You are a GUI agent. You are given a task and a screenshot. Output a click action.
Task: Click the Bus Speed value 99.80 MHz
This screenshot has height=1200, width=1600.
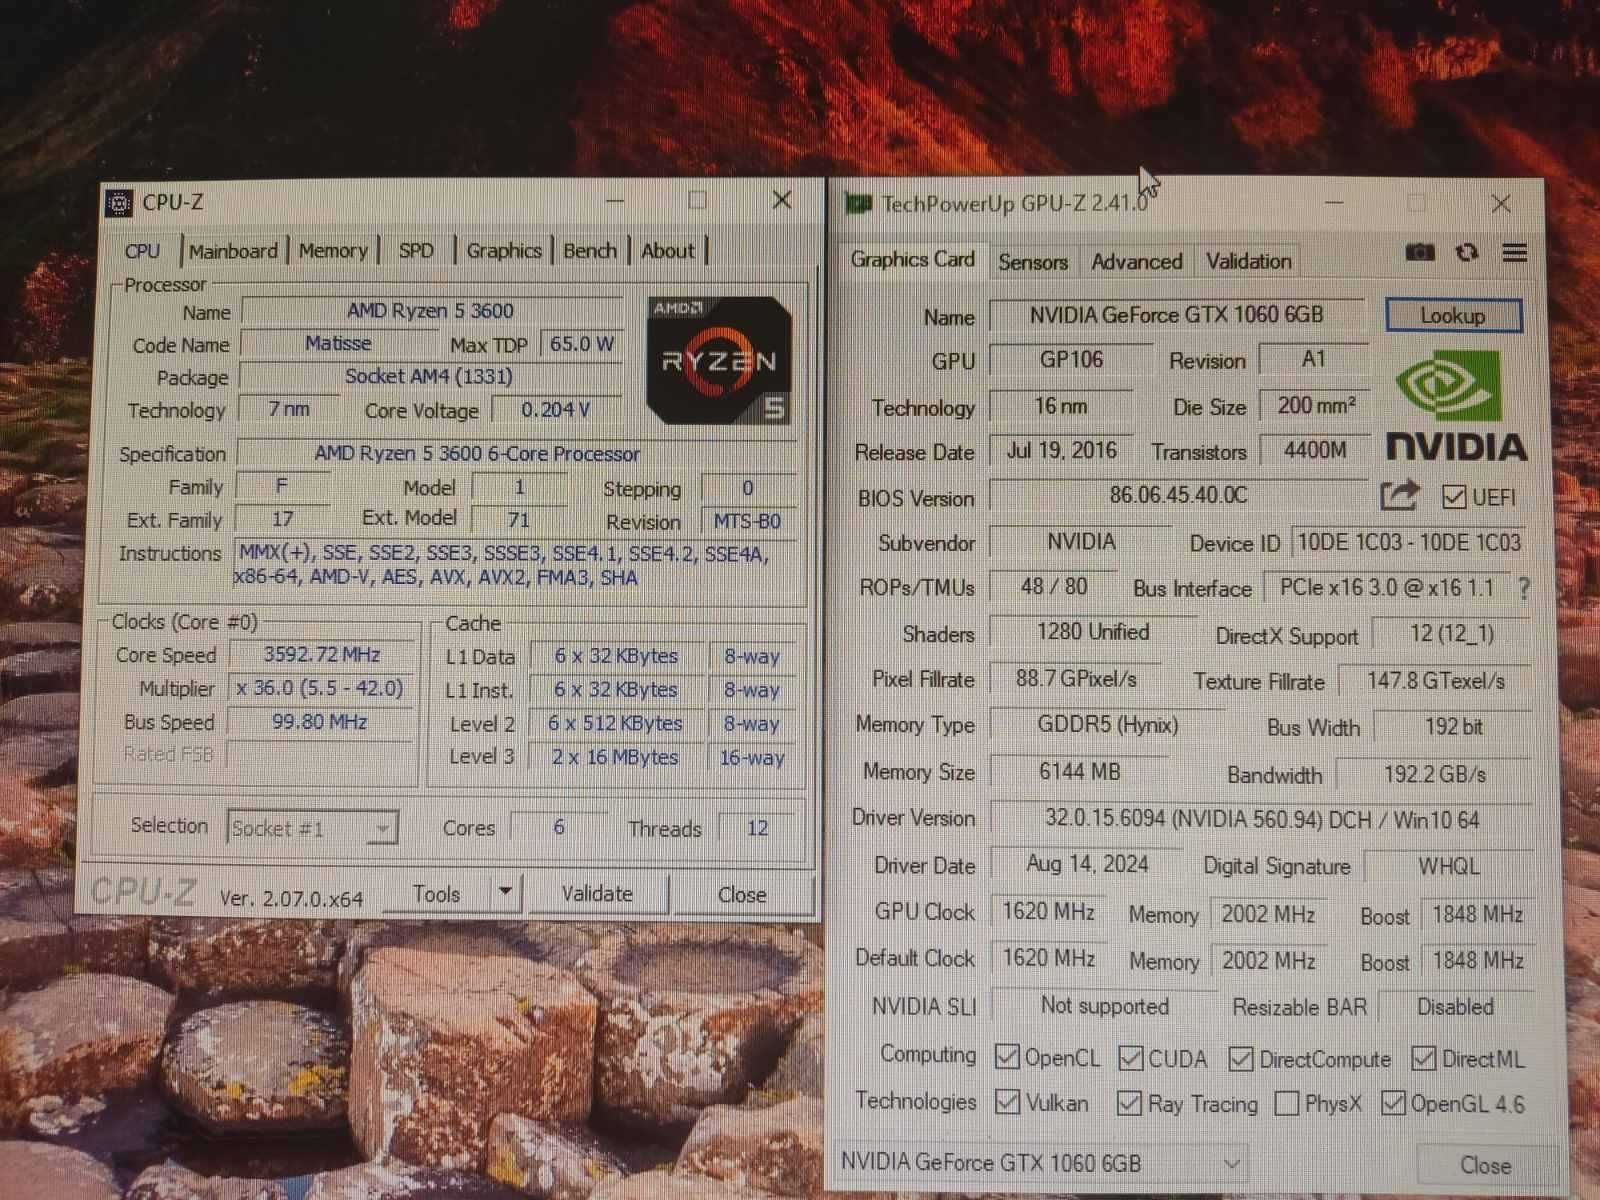coord(320,722)
